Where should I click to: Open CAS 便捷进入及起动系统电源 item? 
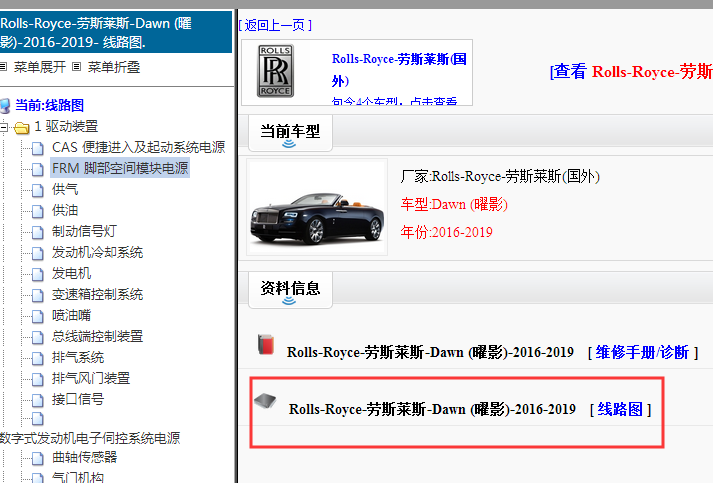[139, 147]
